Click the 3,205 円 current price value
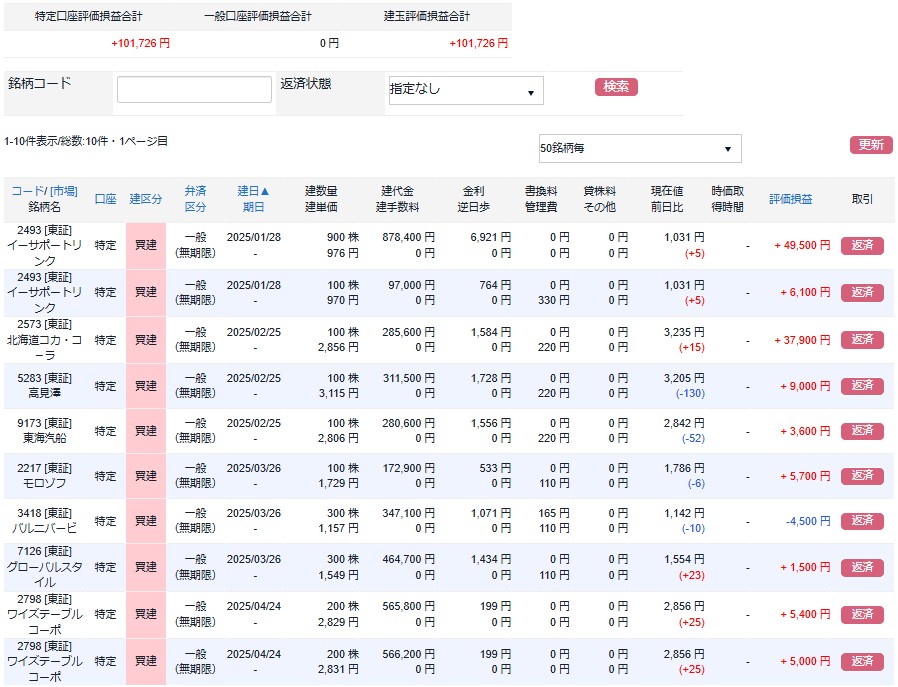Image resolution: width=898 pixels, height=687 pixels. pyautogui.click(x=684, y=378)
